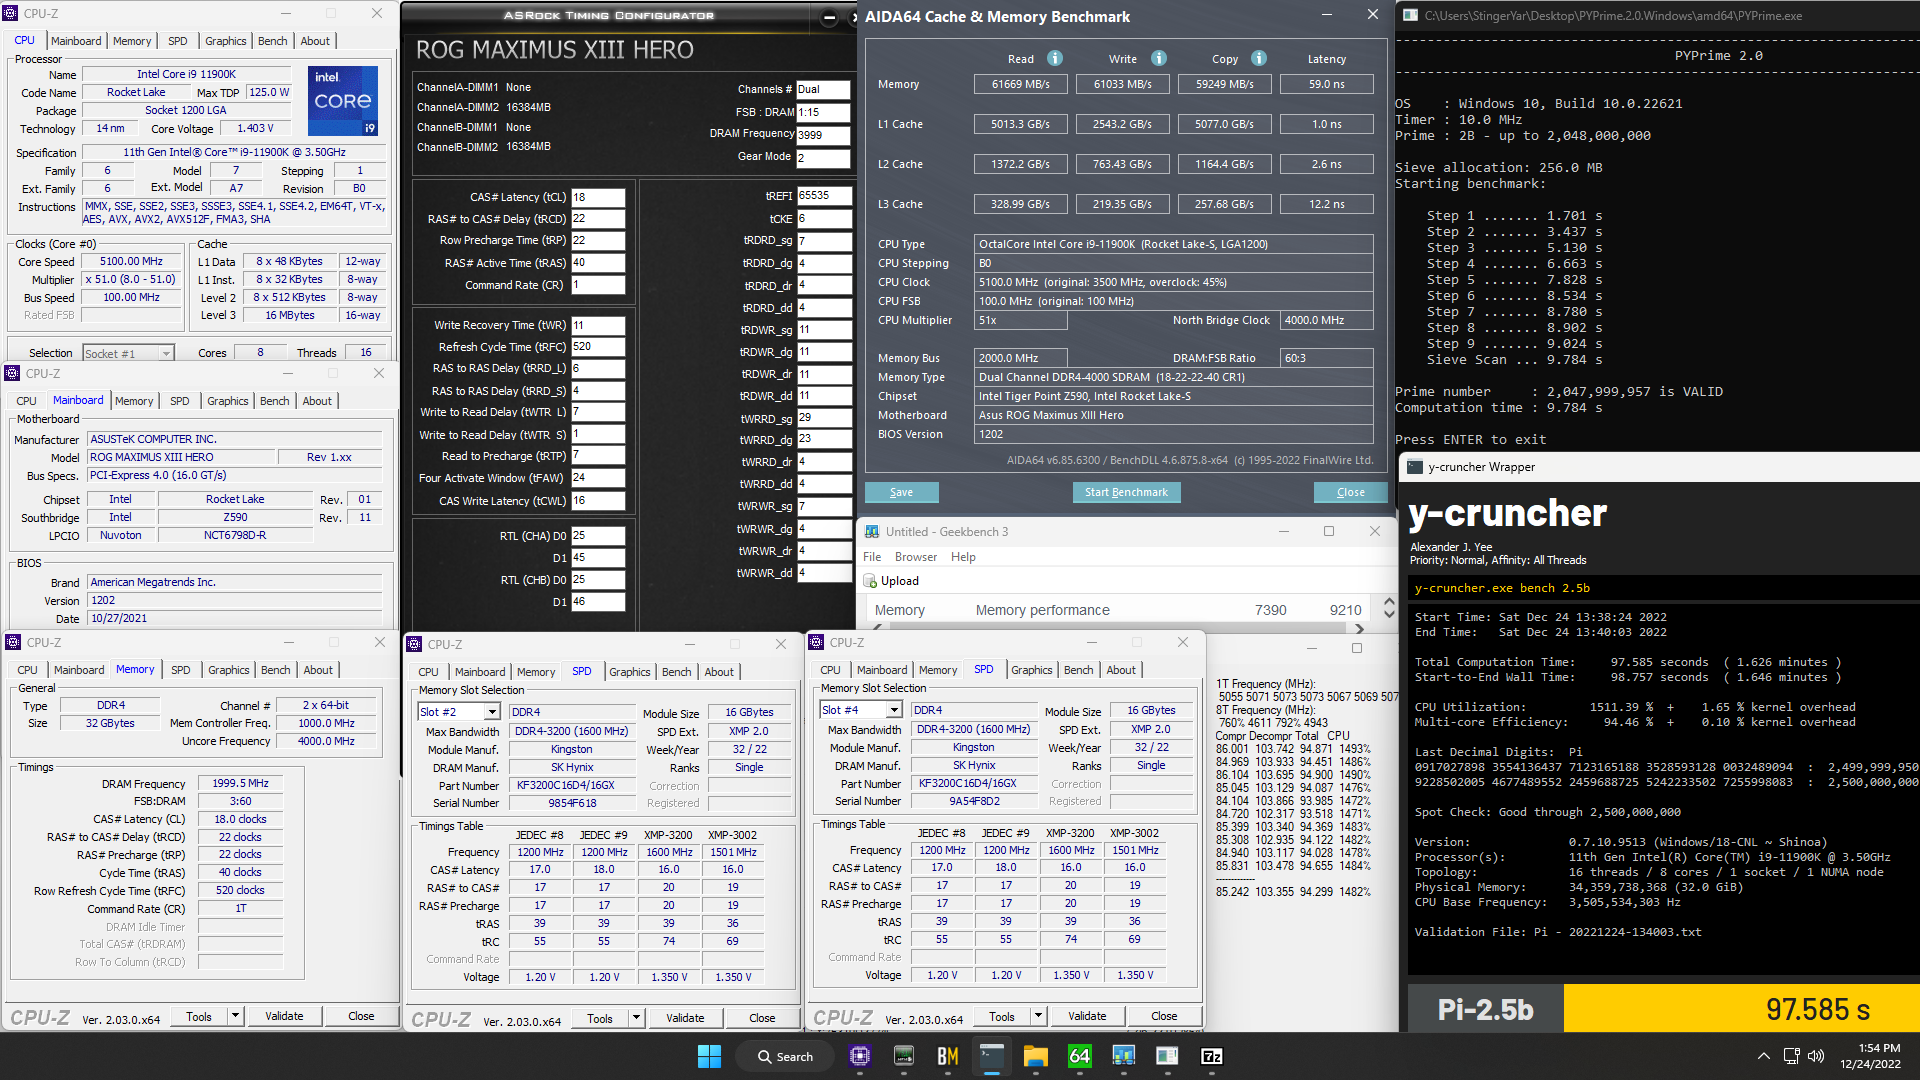Open AIDA64 from the taskbar
Viewport: 1920px width, 1080px height.
pyautogui.click(x=1080, y=1056)
